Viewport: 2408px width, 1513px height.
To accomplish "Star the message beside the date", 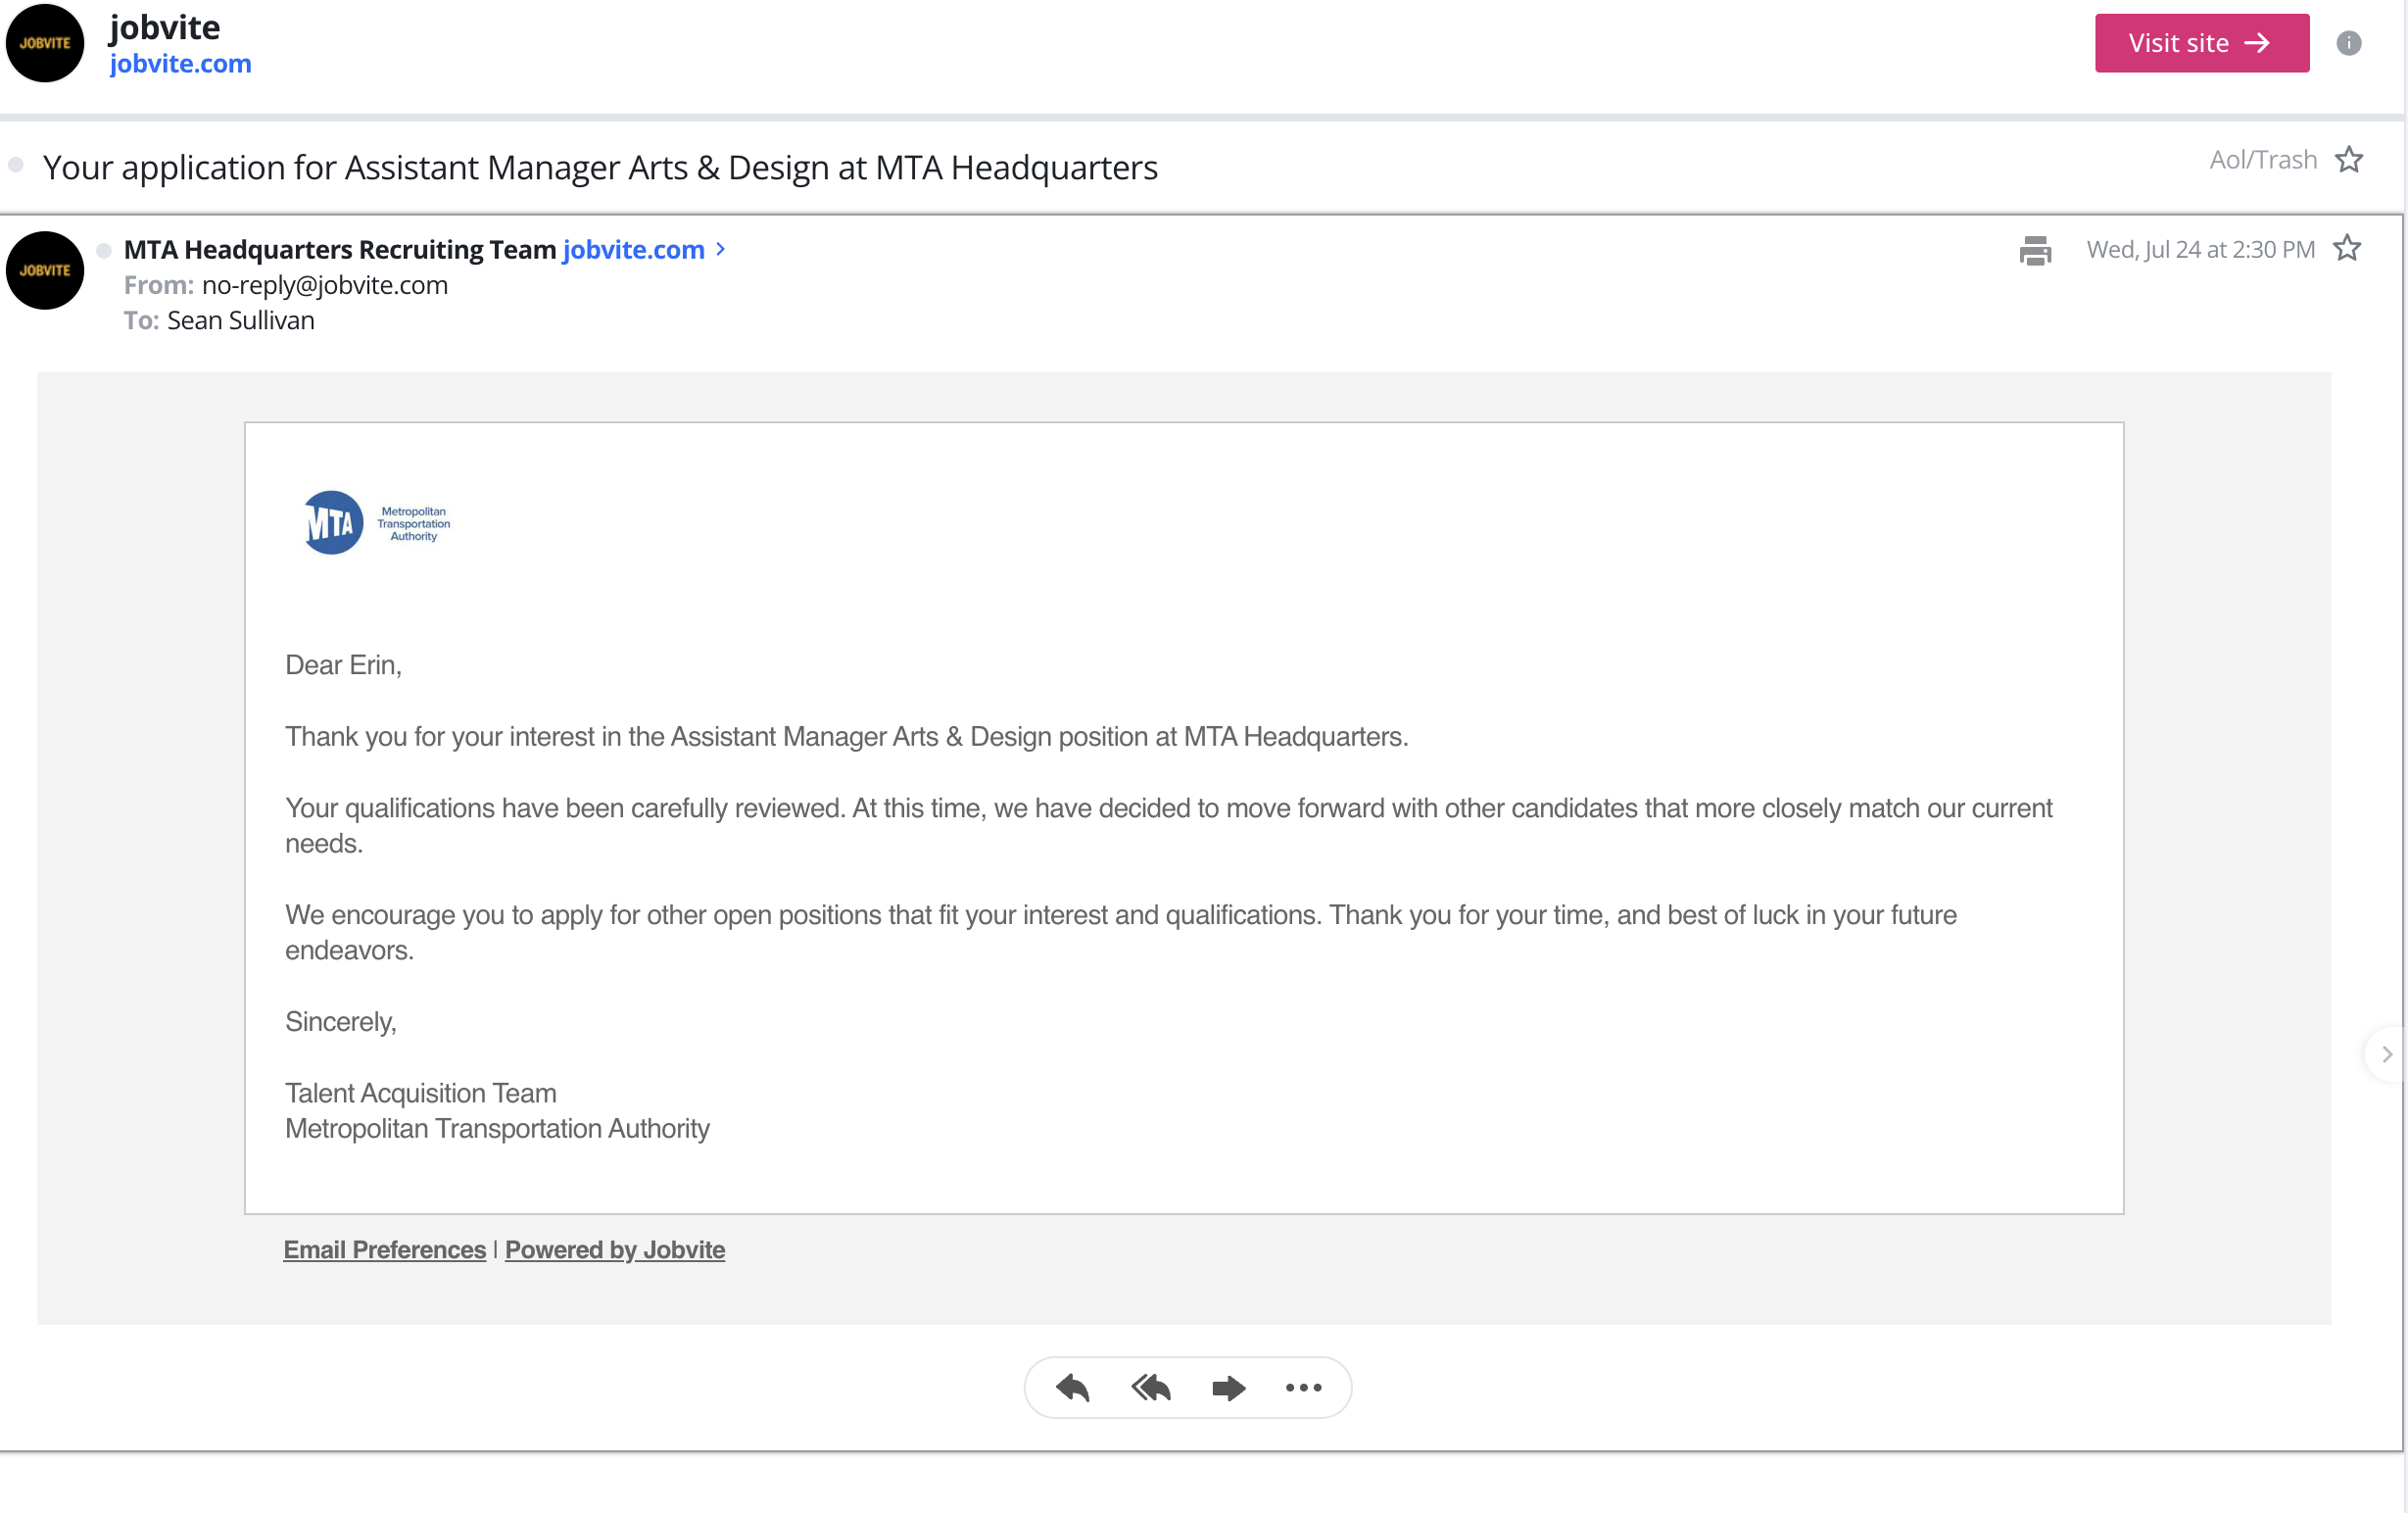I will tap(2346, 248).
